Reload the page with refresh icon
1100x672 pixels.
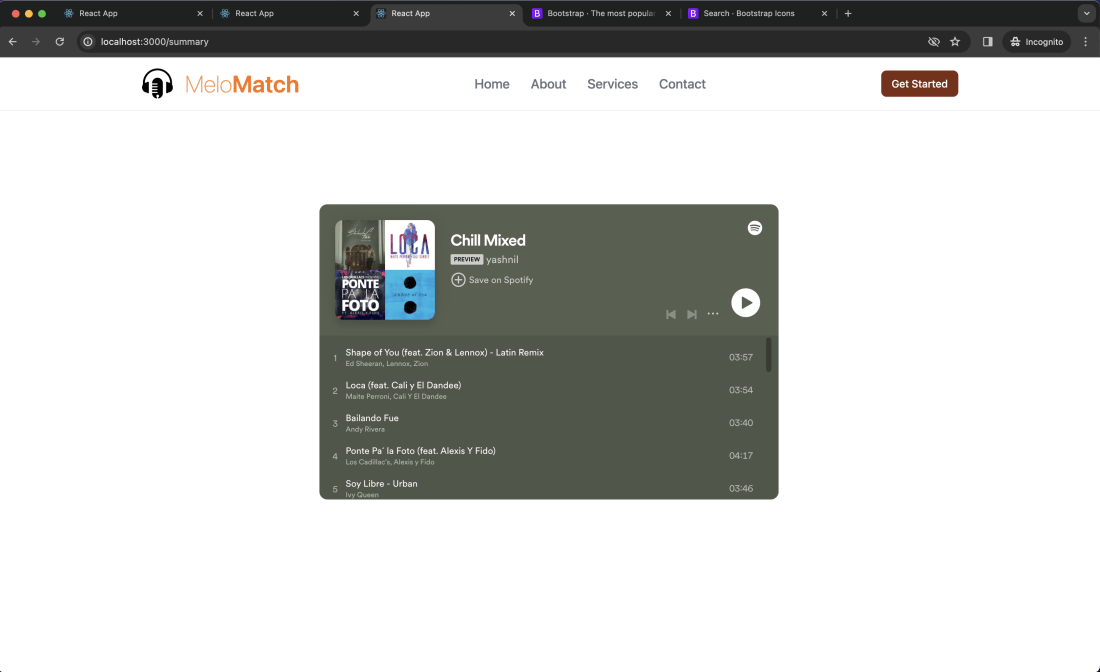(x=60, y=41)
